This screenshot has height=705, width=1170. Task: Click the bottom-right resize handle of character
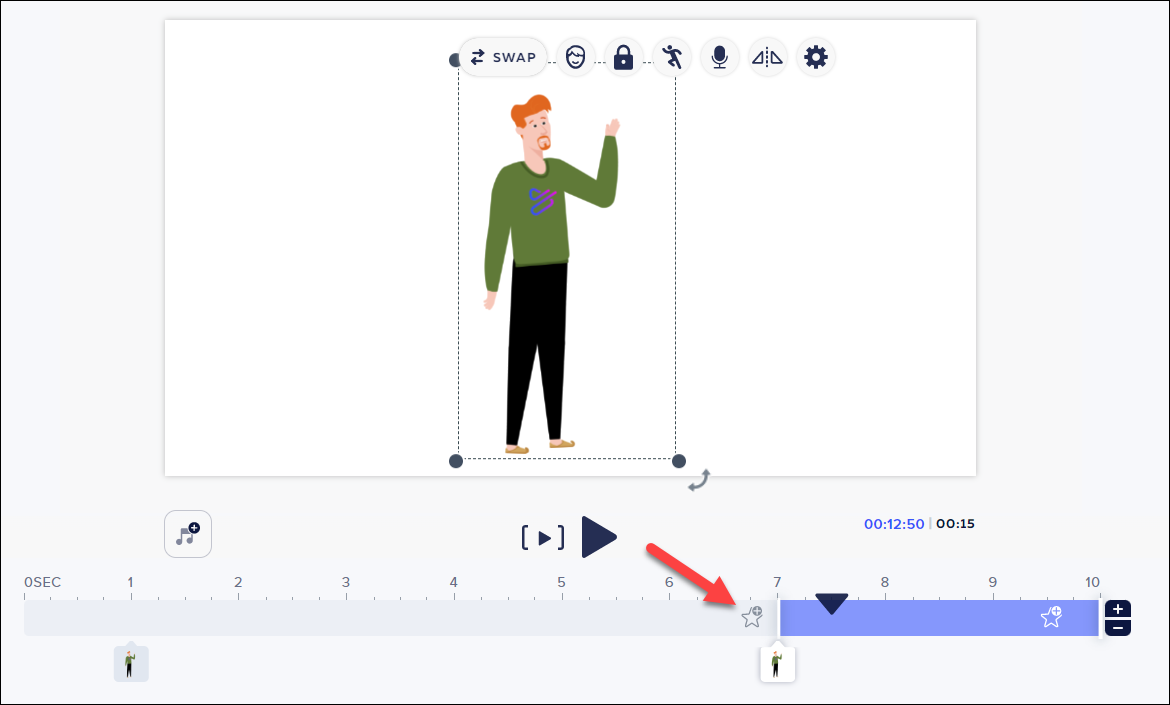pos(678,461)
